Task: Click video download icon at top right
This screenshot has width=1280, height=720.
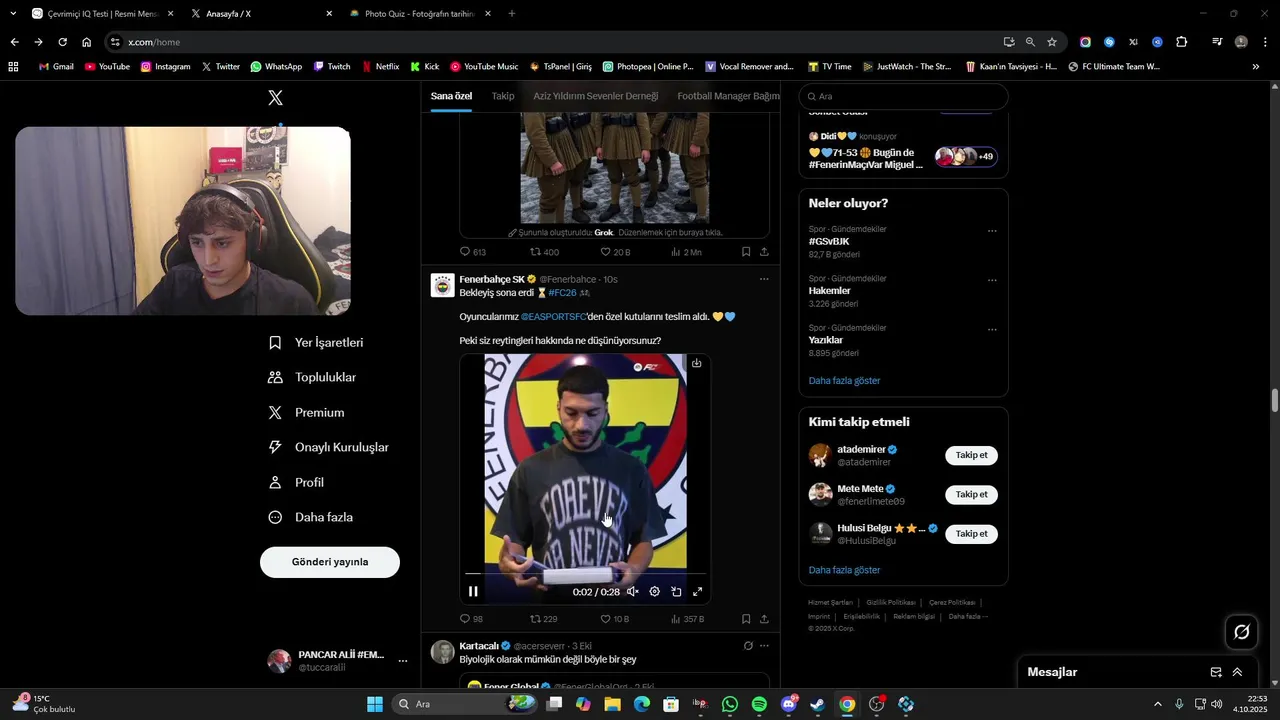Action: [697, 363]
